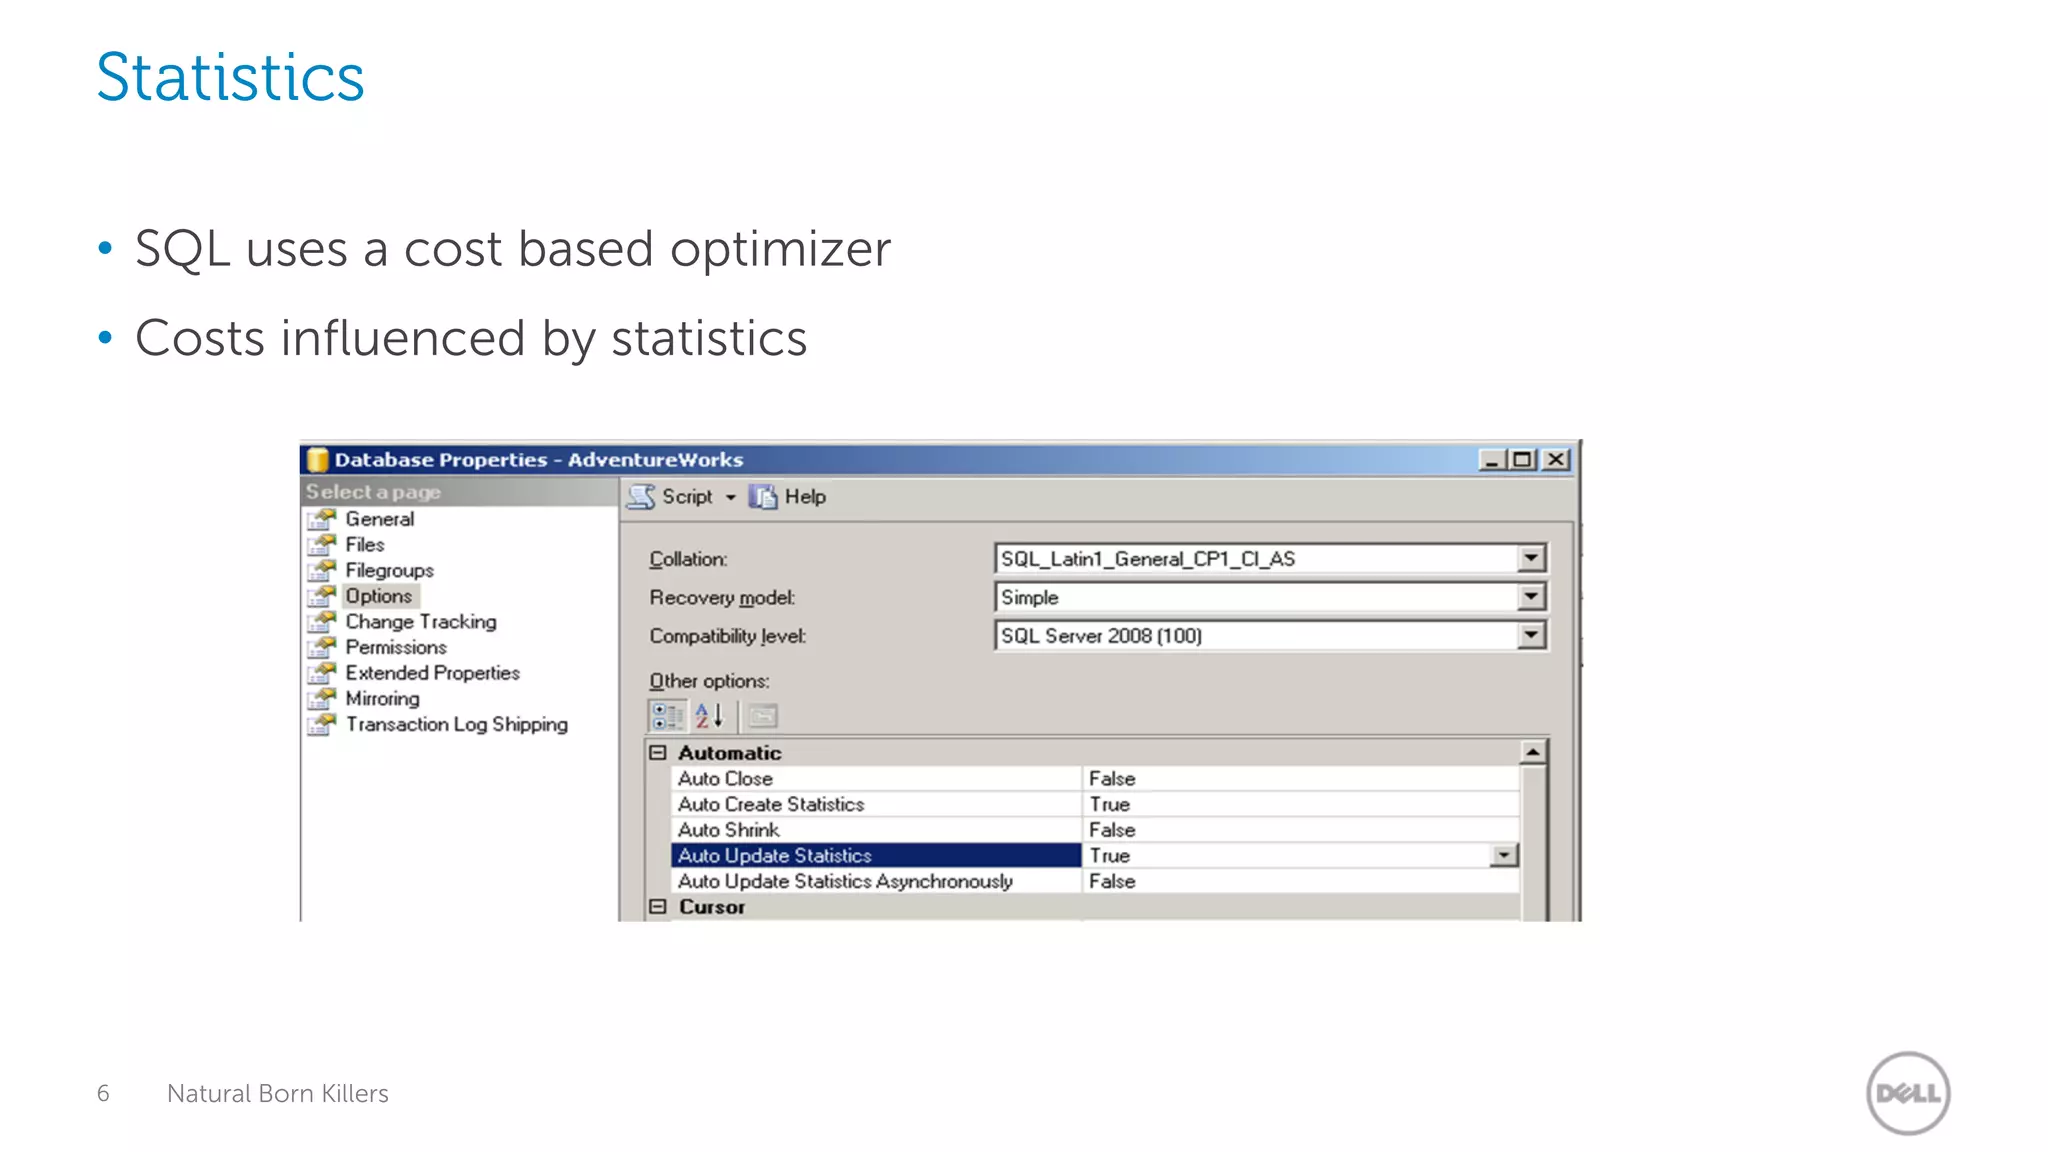Maximize the Database Properties window
This screenshot has width=2048, height=1152.
point(1522,460)
